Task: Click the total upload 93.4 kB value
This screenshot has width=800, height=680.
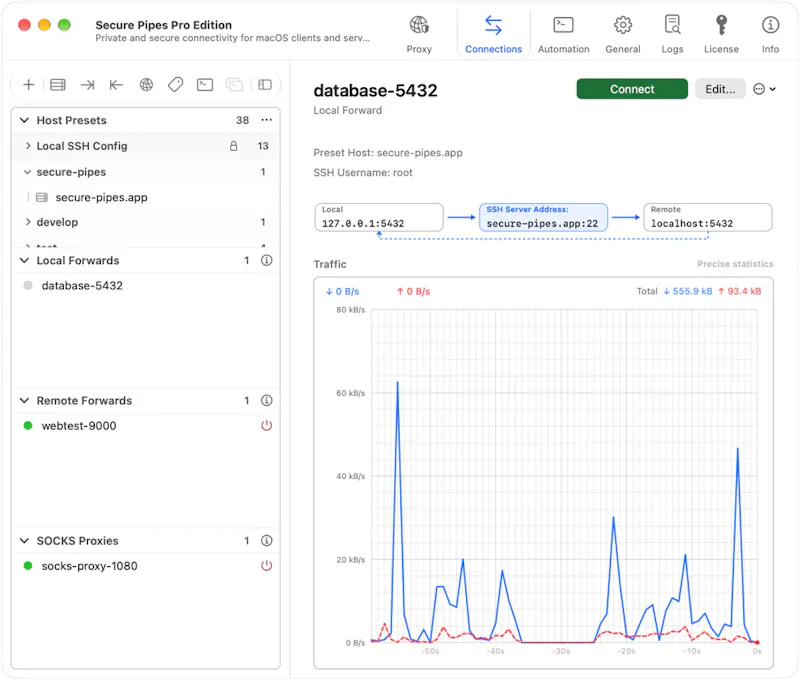Action: pos(739,291)
